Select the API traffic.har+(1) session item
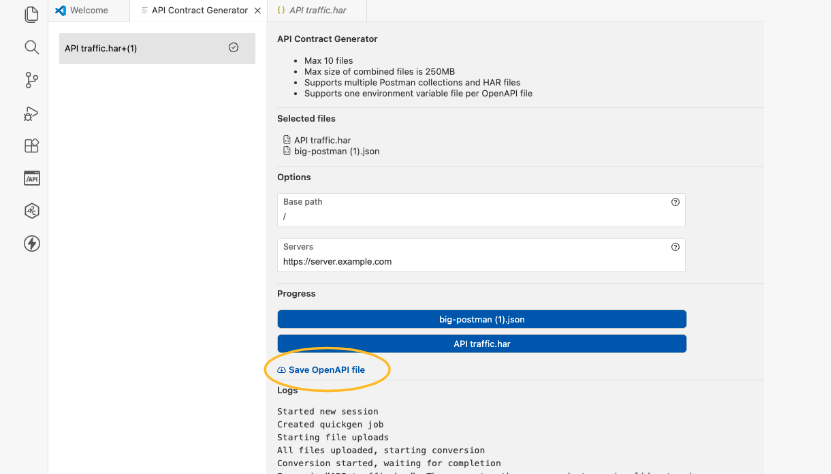 click(157, 48)
